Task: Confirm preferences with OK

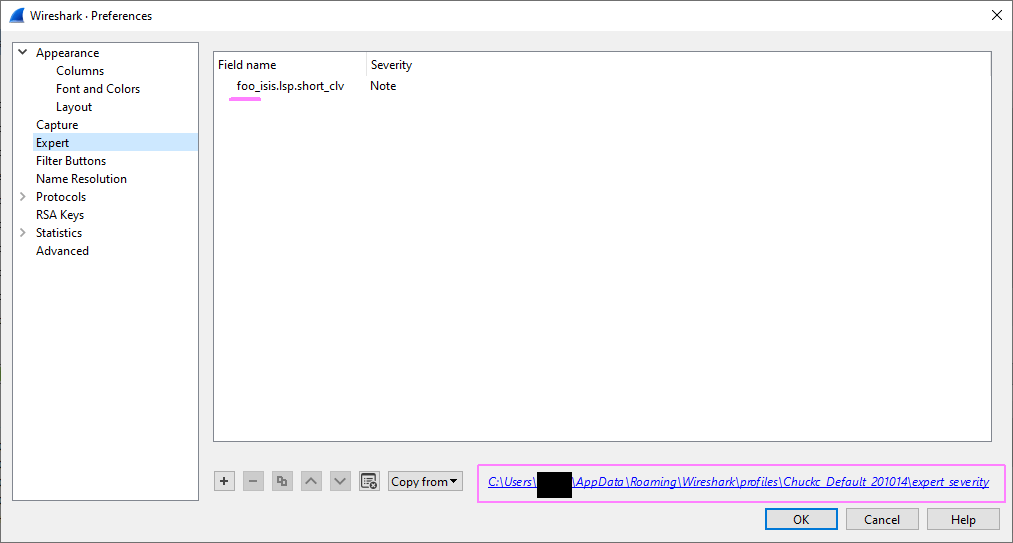Action: 801,520
